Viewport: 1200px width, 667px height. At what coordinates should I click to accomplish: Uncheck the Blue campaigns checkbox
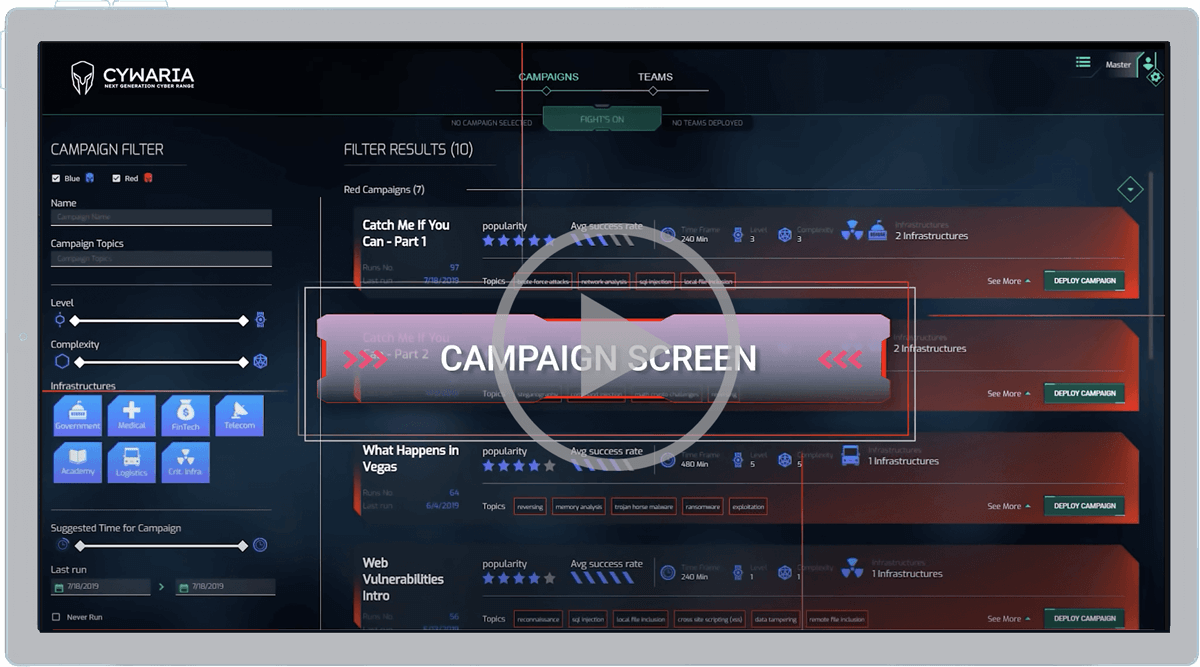[x=56, y=179]
